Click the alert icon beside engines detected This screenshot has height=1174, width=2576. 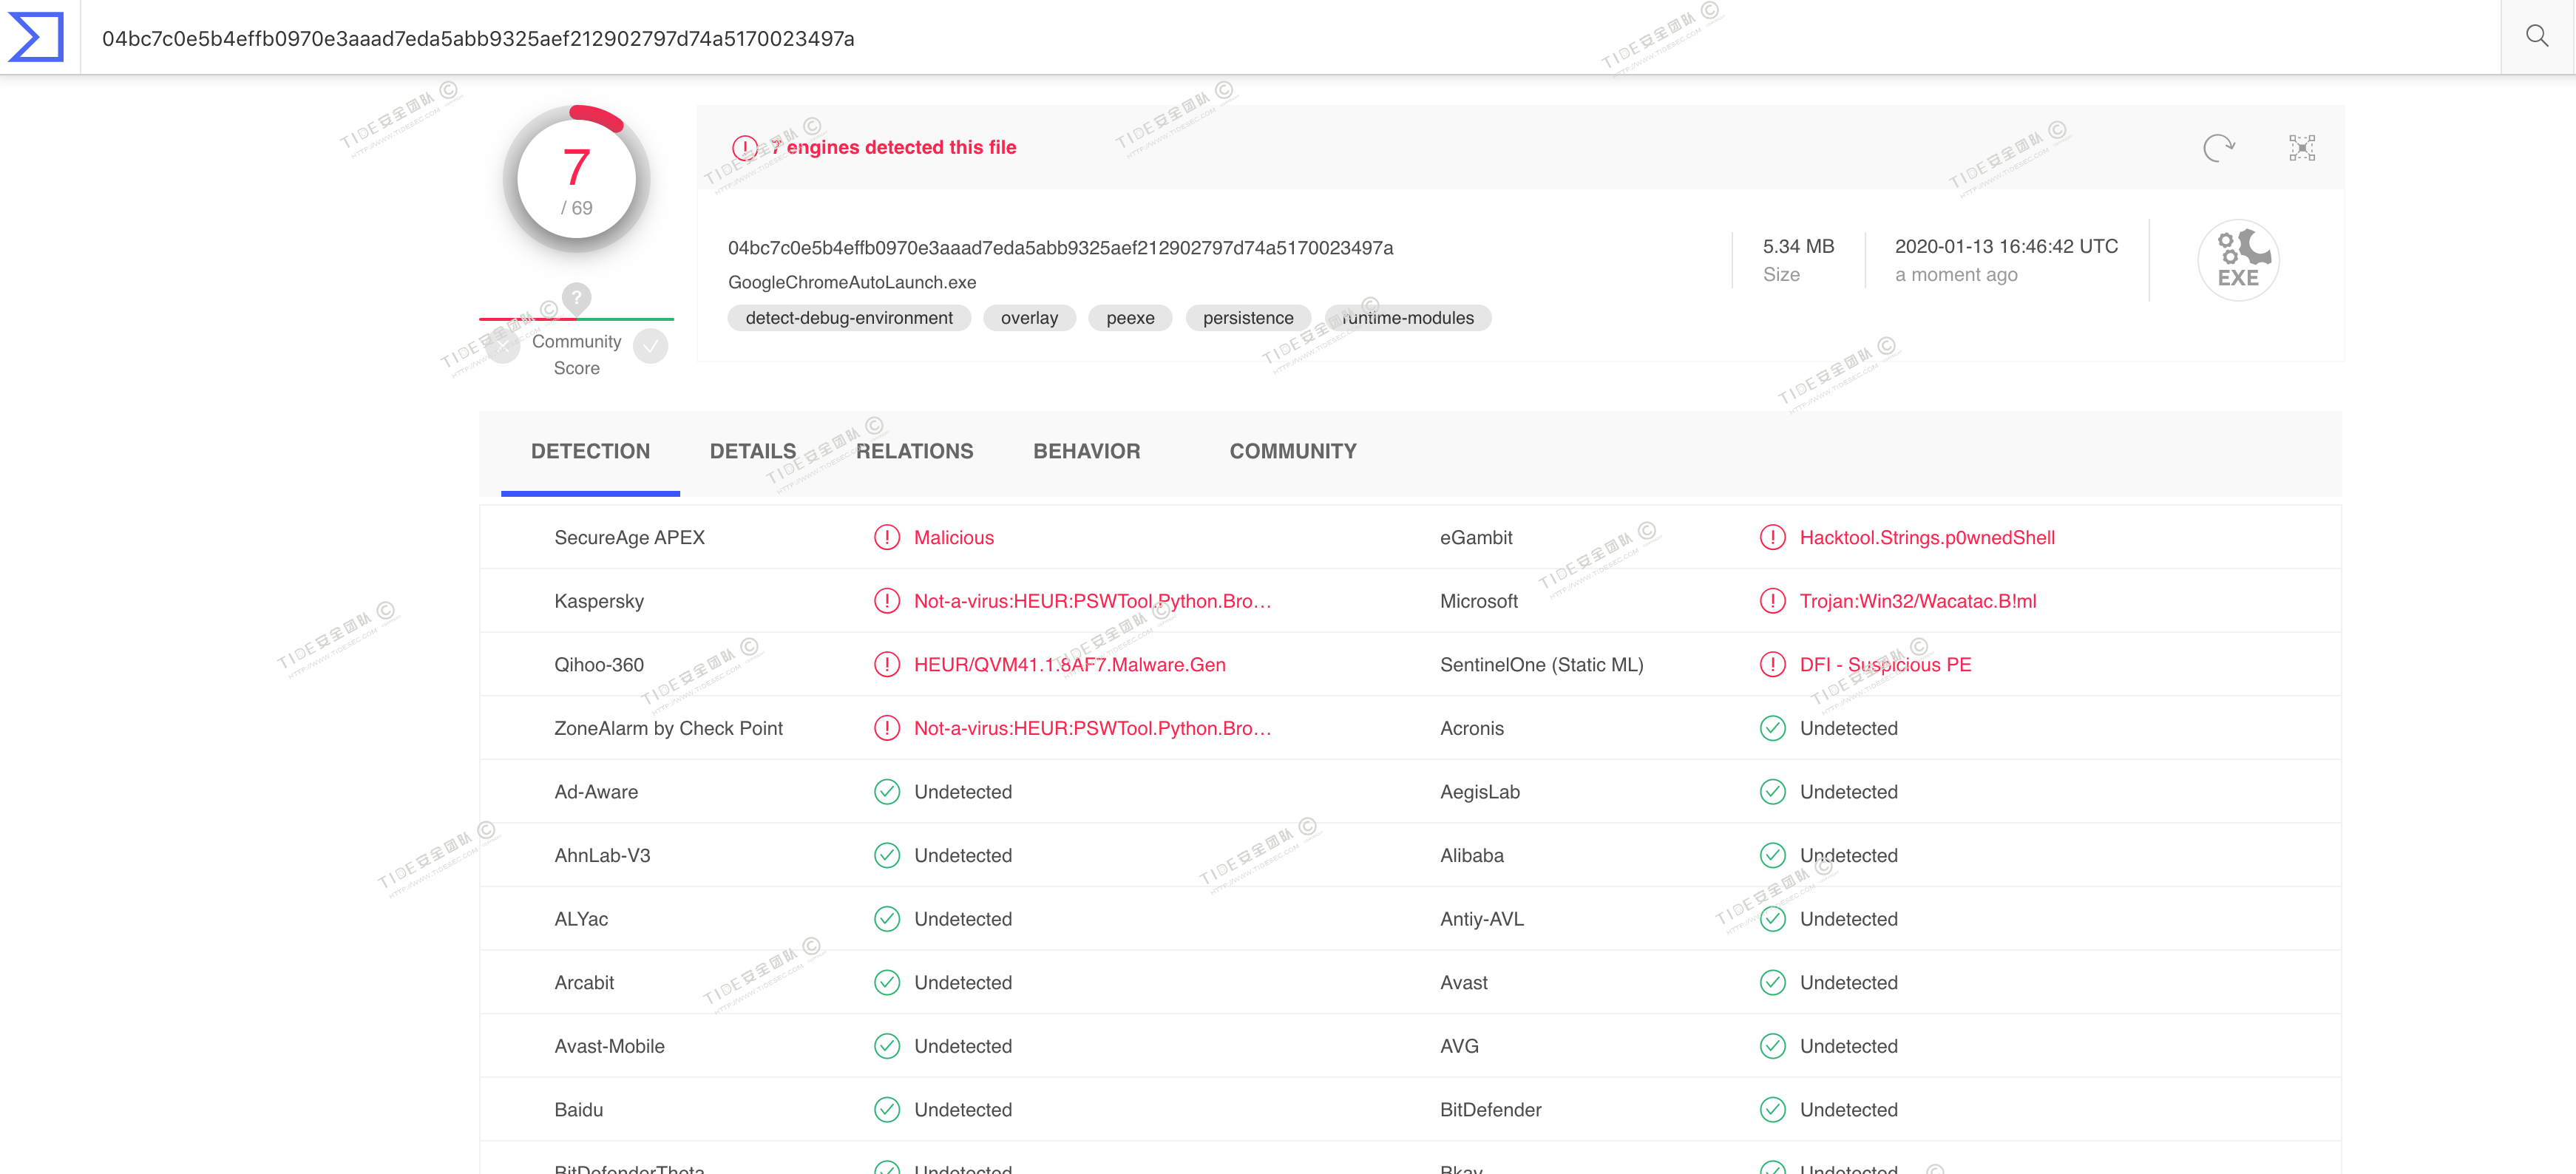tap(745, 148)
